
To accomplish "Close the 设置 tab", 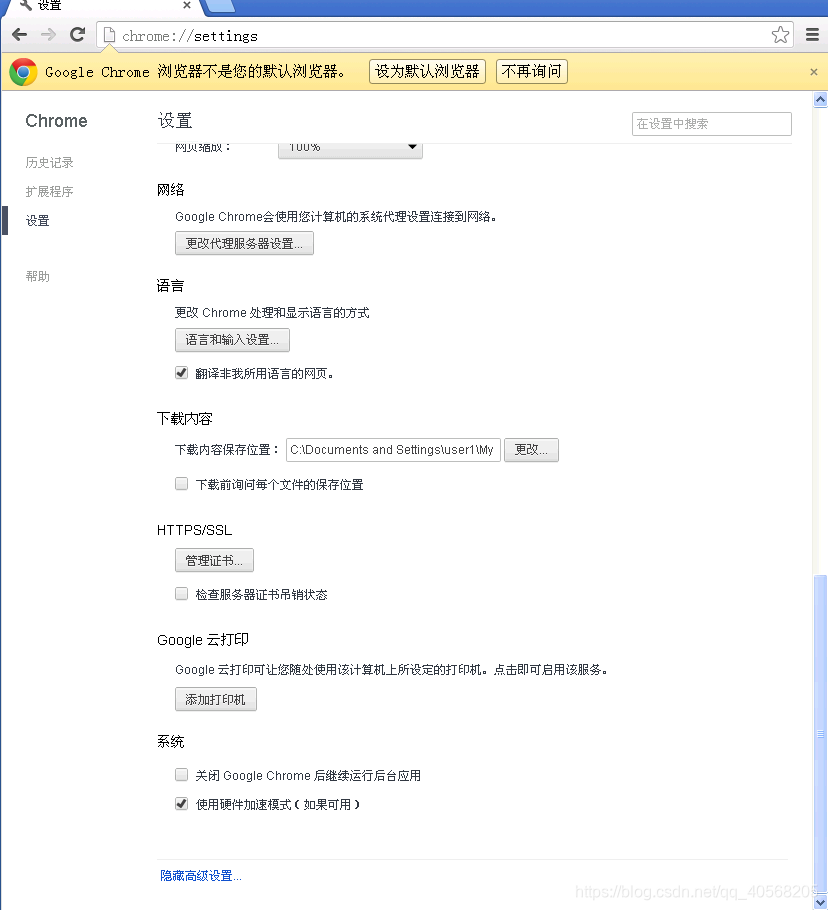I will (x=187, y=5).
